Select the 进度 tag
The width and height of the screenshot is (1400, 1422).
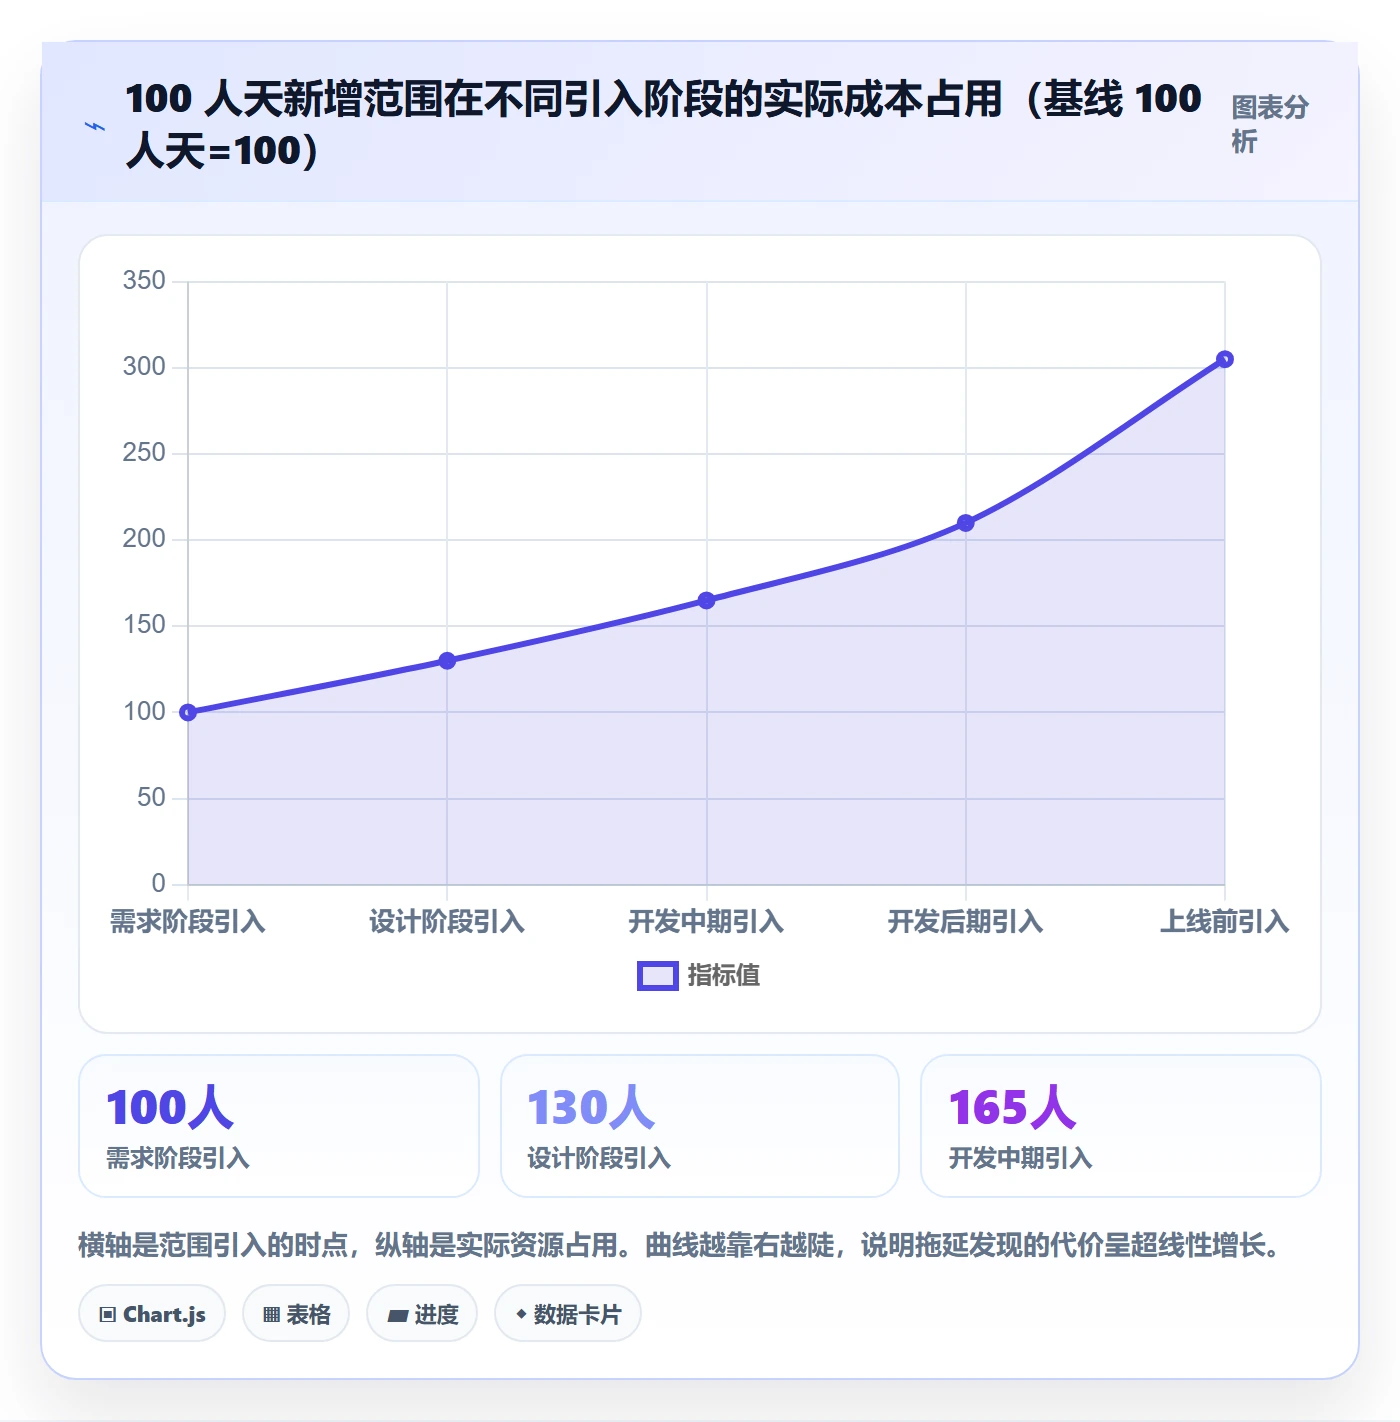coord(422,1314)
